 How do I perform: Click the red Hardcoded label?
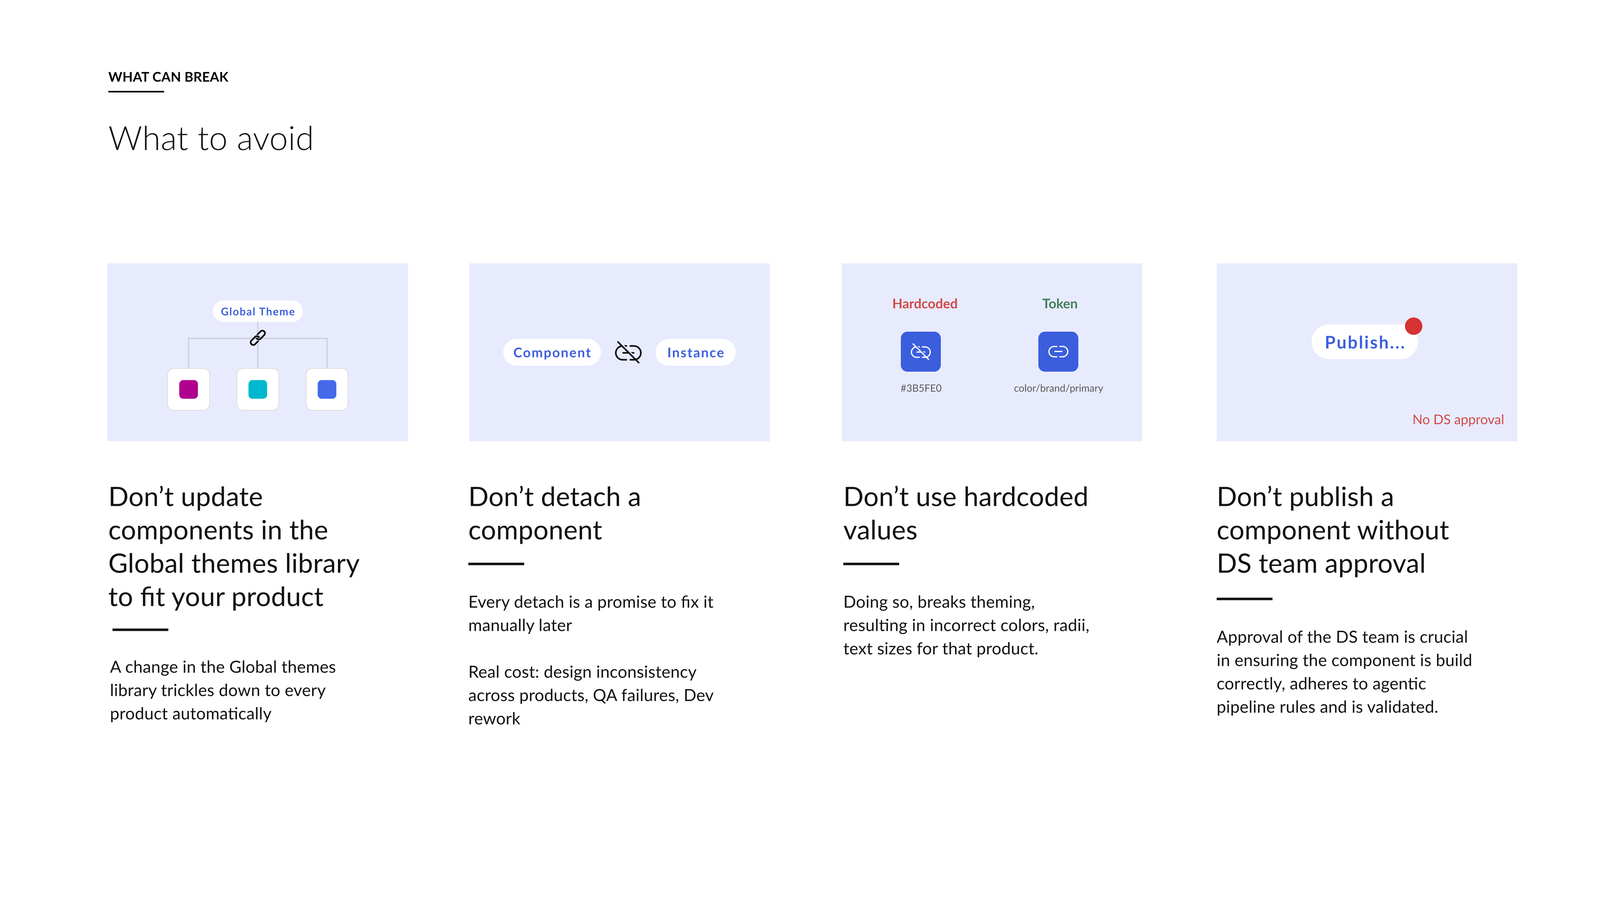(925, 304)
